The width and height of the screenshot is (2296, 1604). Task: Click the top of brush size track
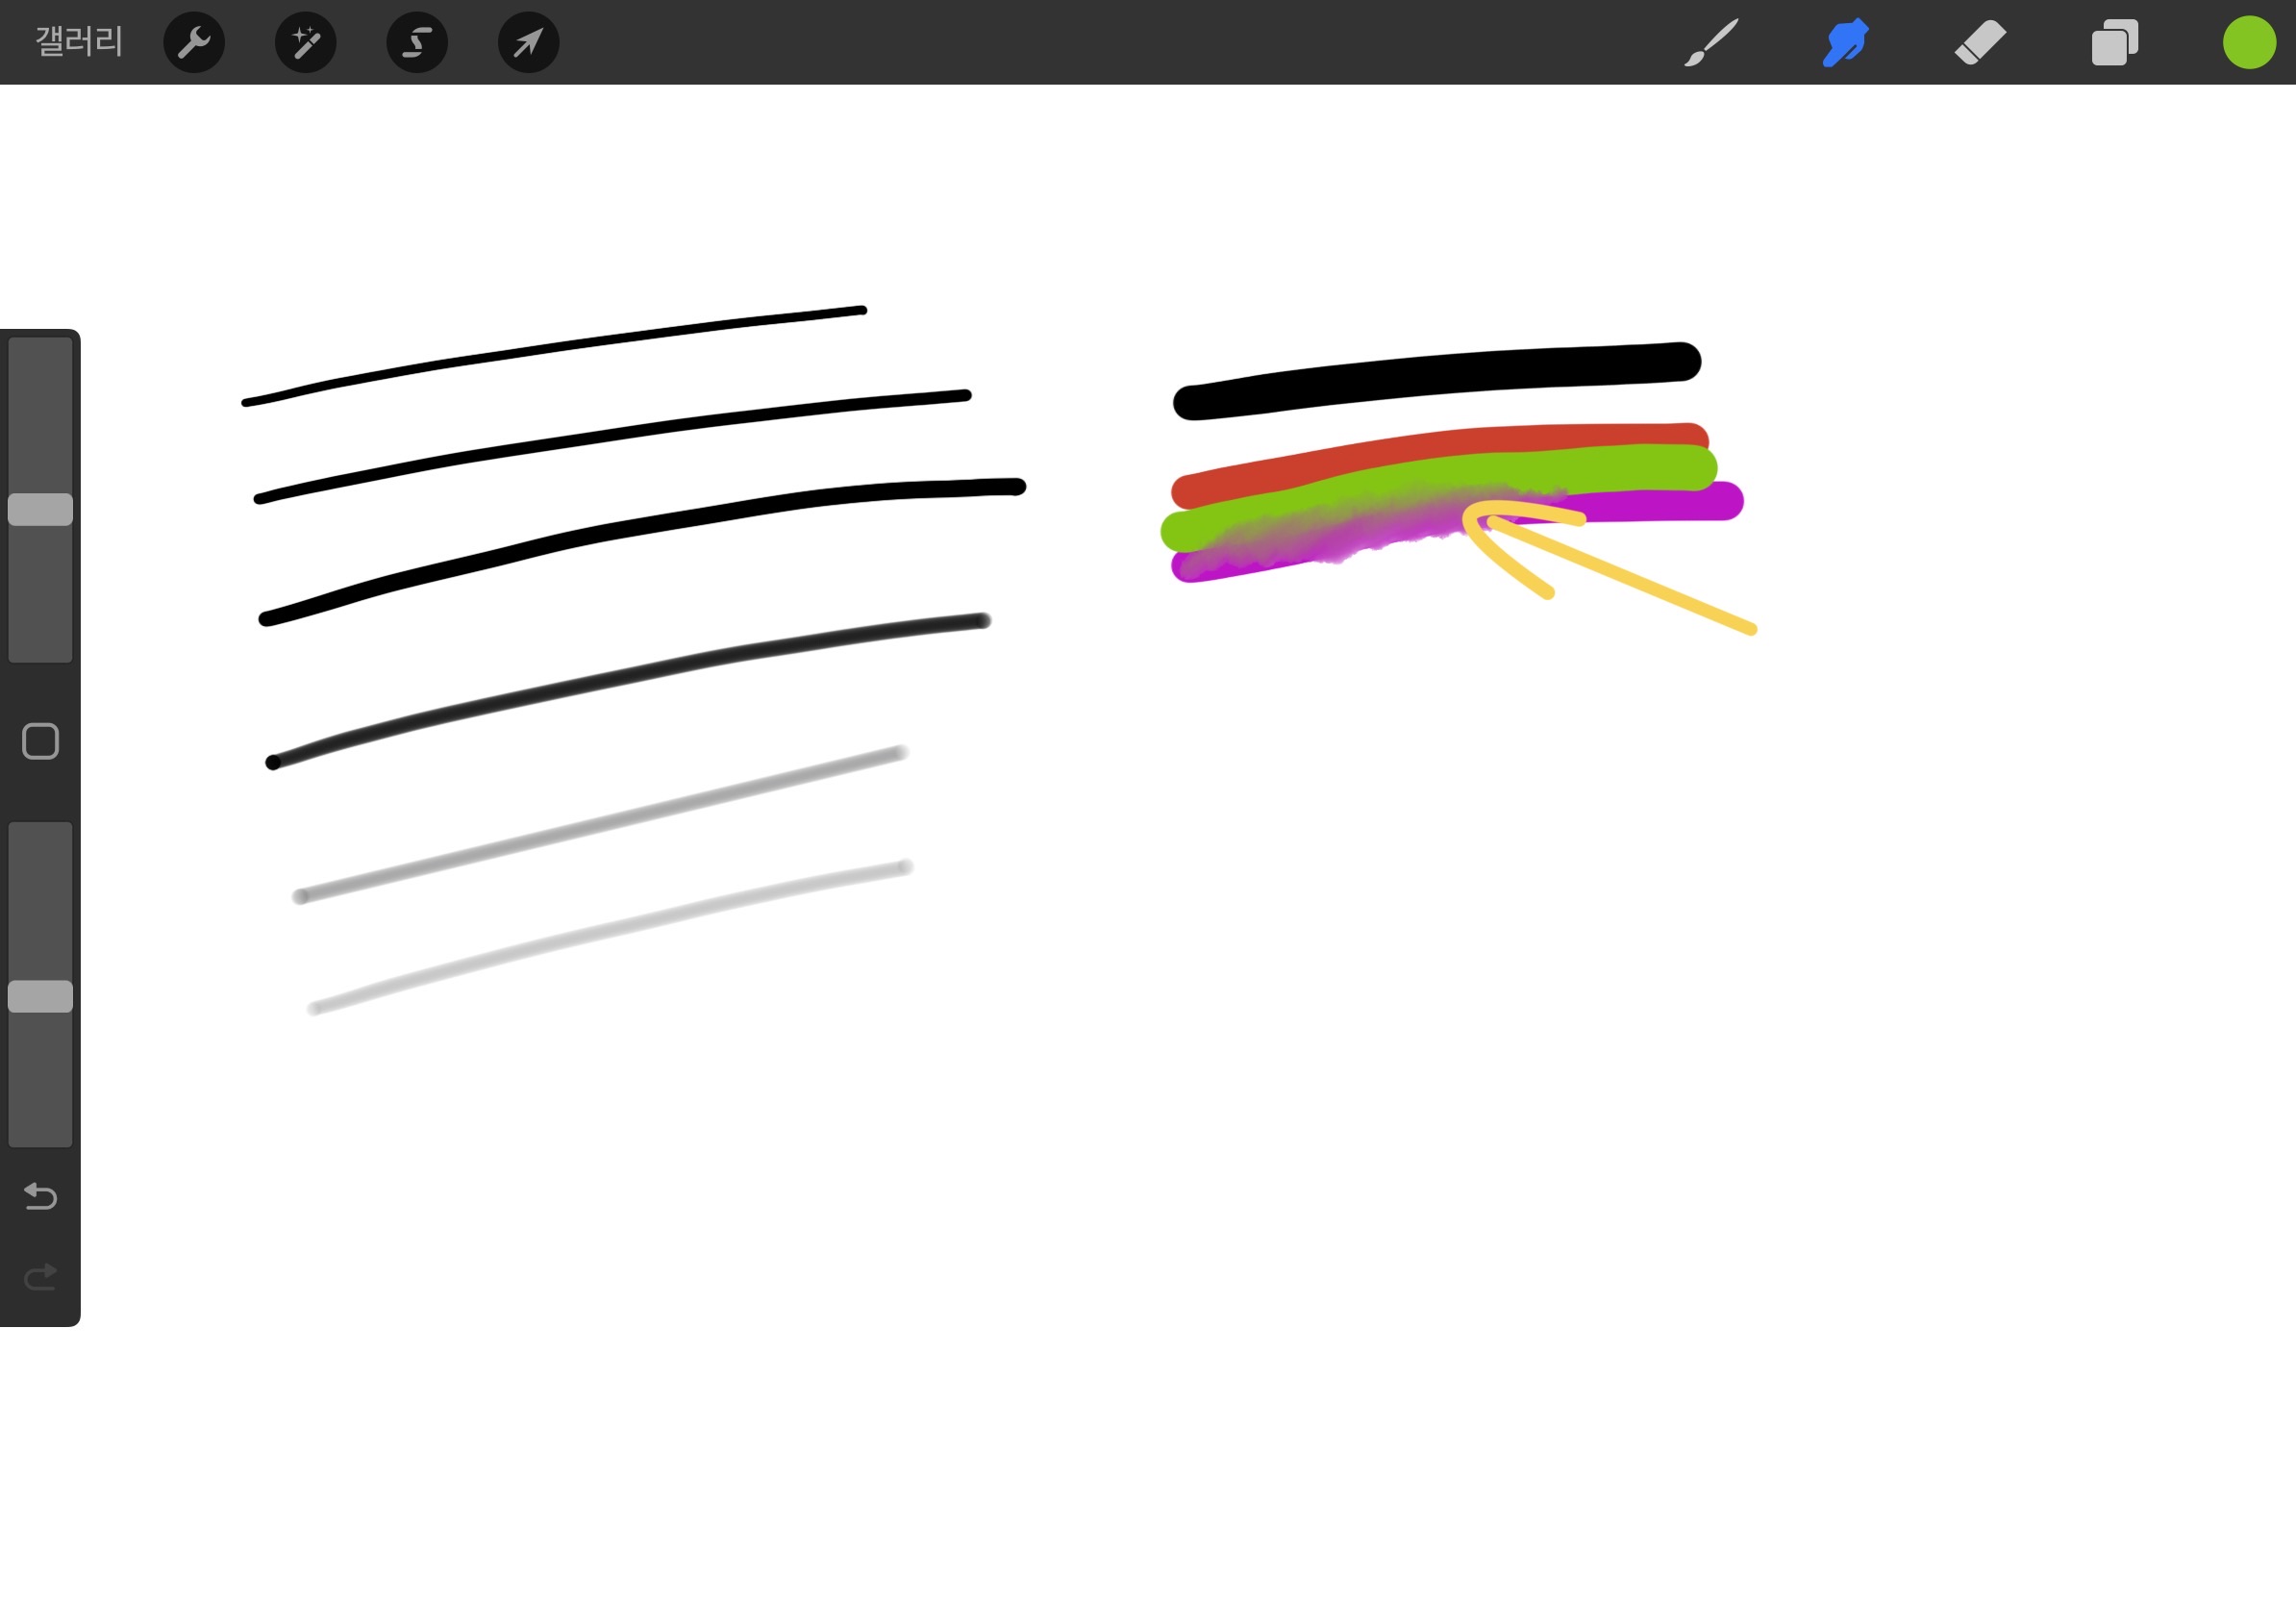[x=40, y=350]
